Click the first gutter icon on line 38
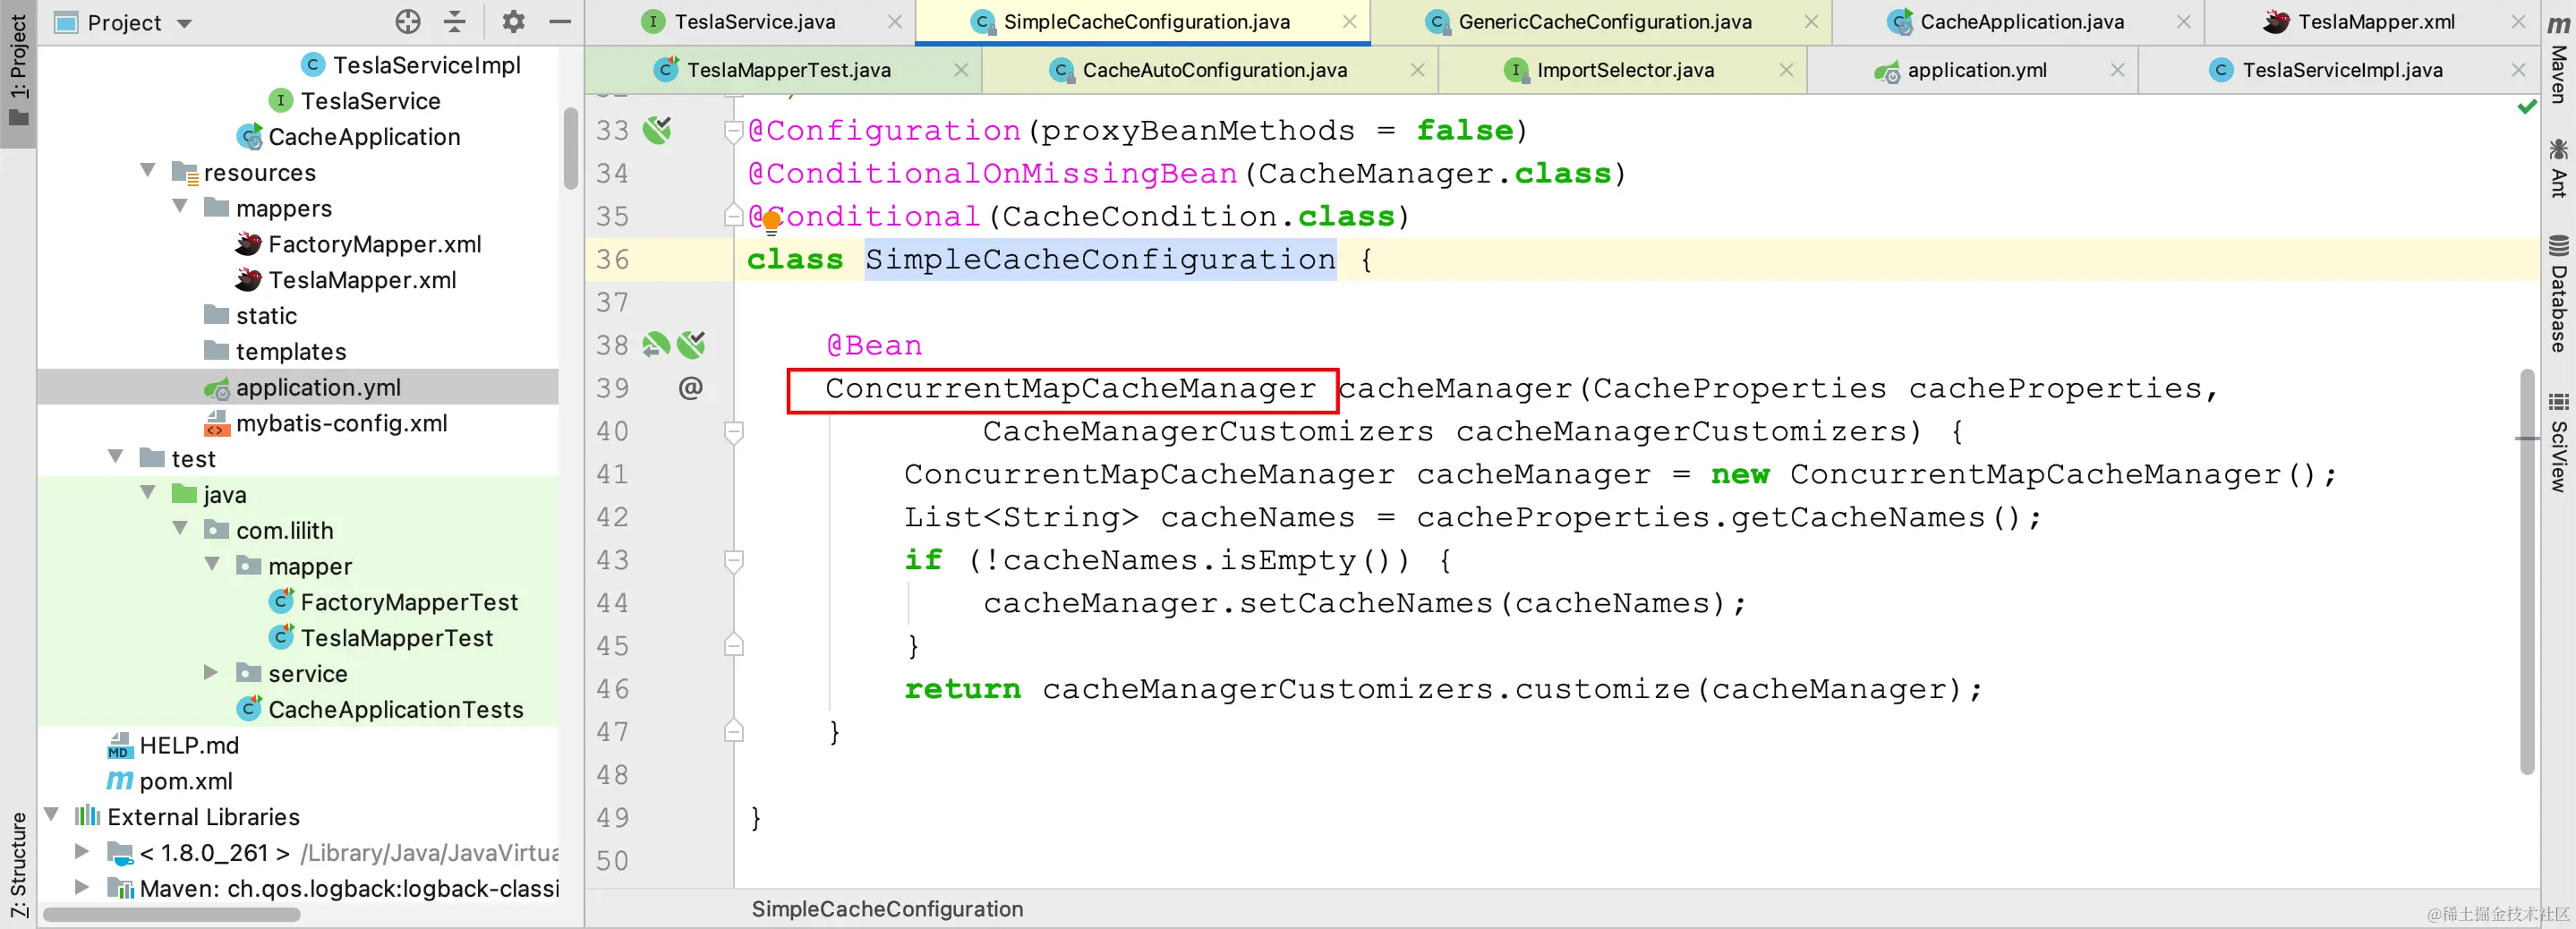This screenshot has height=929, width=2576. [x=656, y=345]
